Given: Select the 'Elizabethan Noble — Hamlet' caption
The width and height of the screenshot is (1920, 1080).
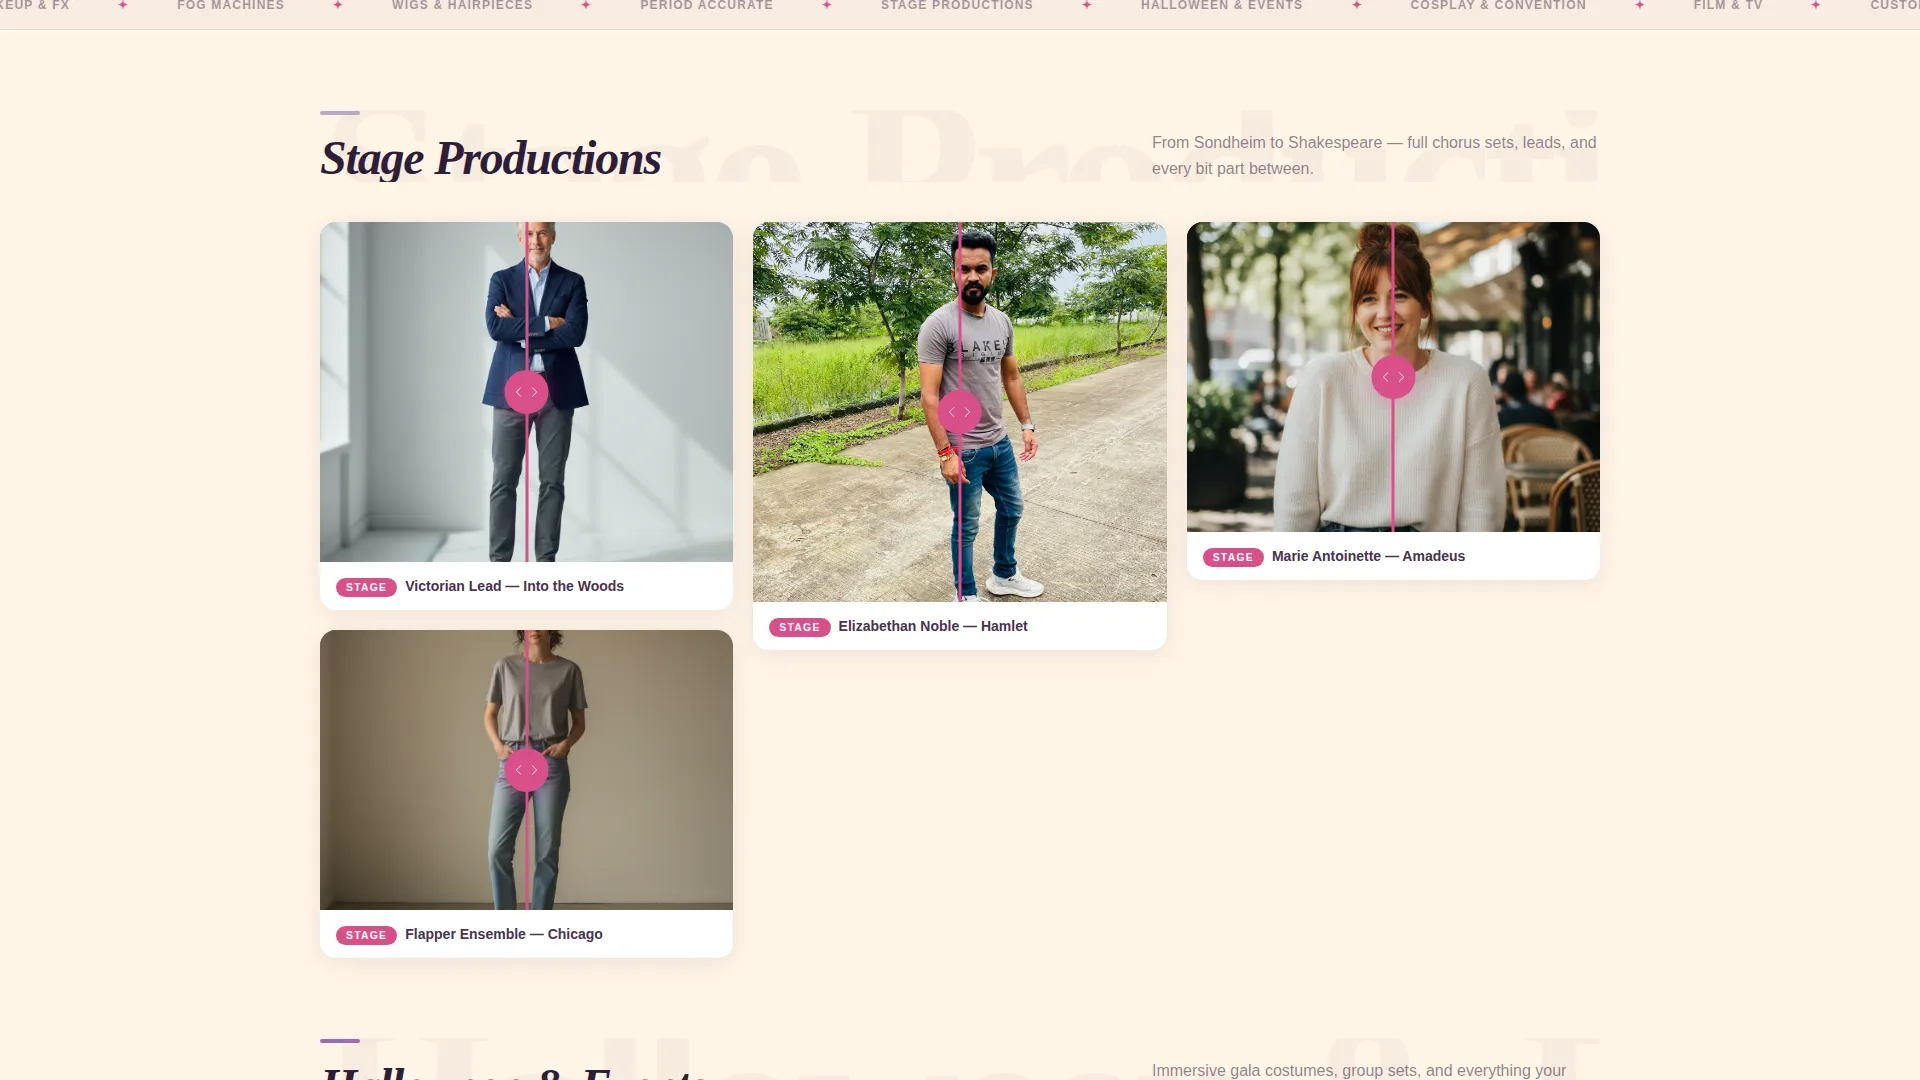Looking at the screenshot, I should coord(933,626).
